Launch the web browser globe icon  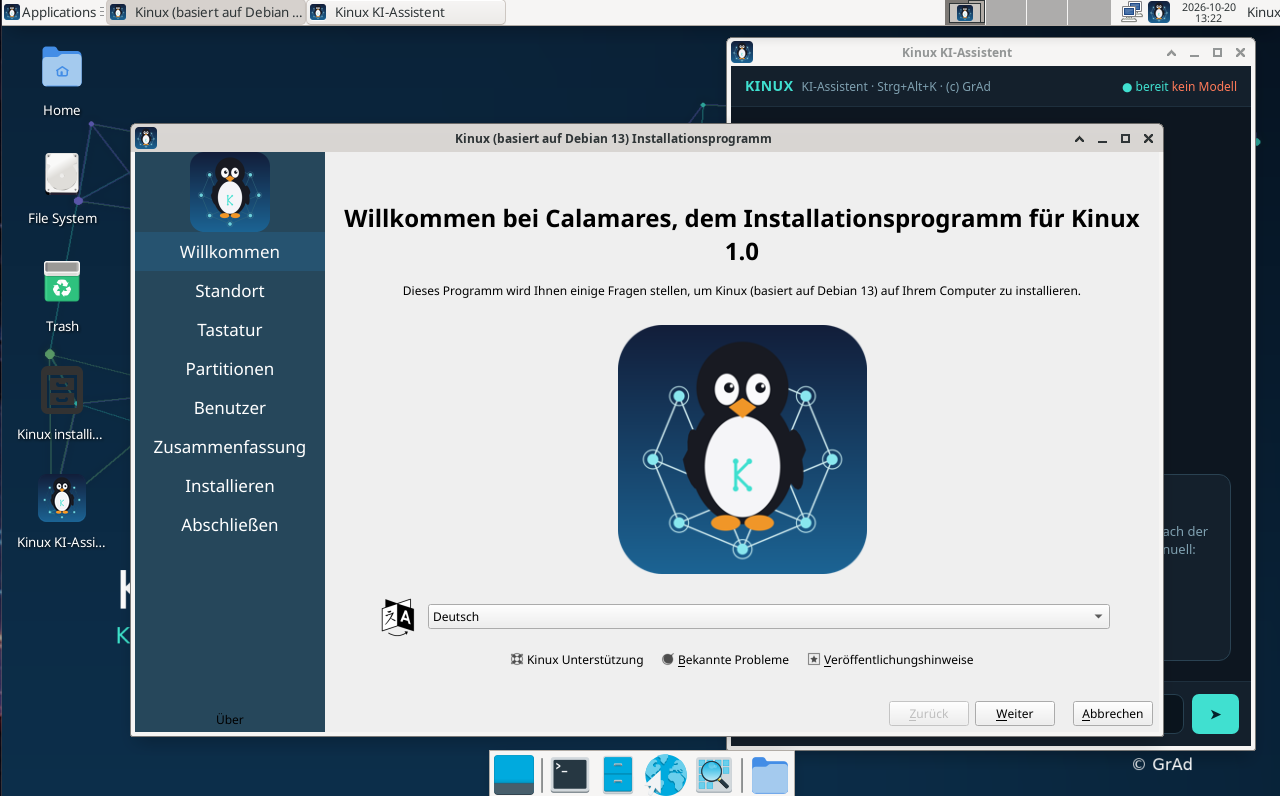click(665, 775)
